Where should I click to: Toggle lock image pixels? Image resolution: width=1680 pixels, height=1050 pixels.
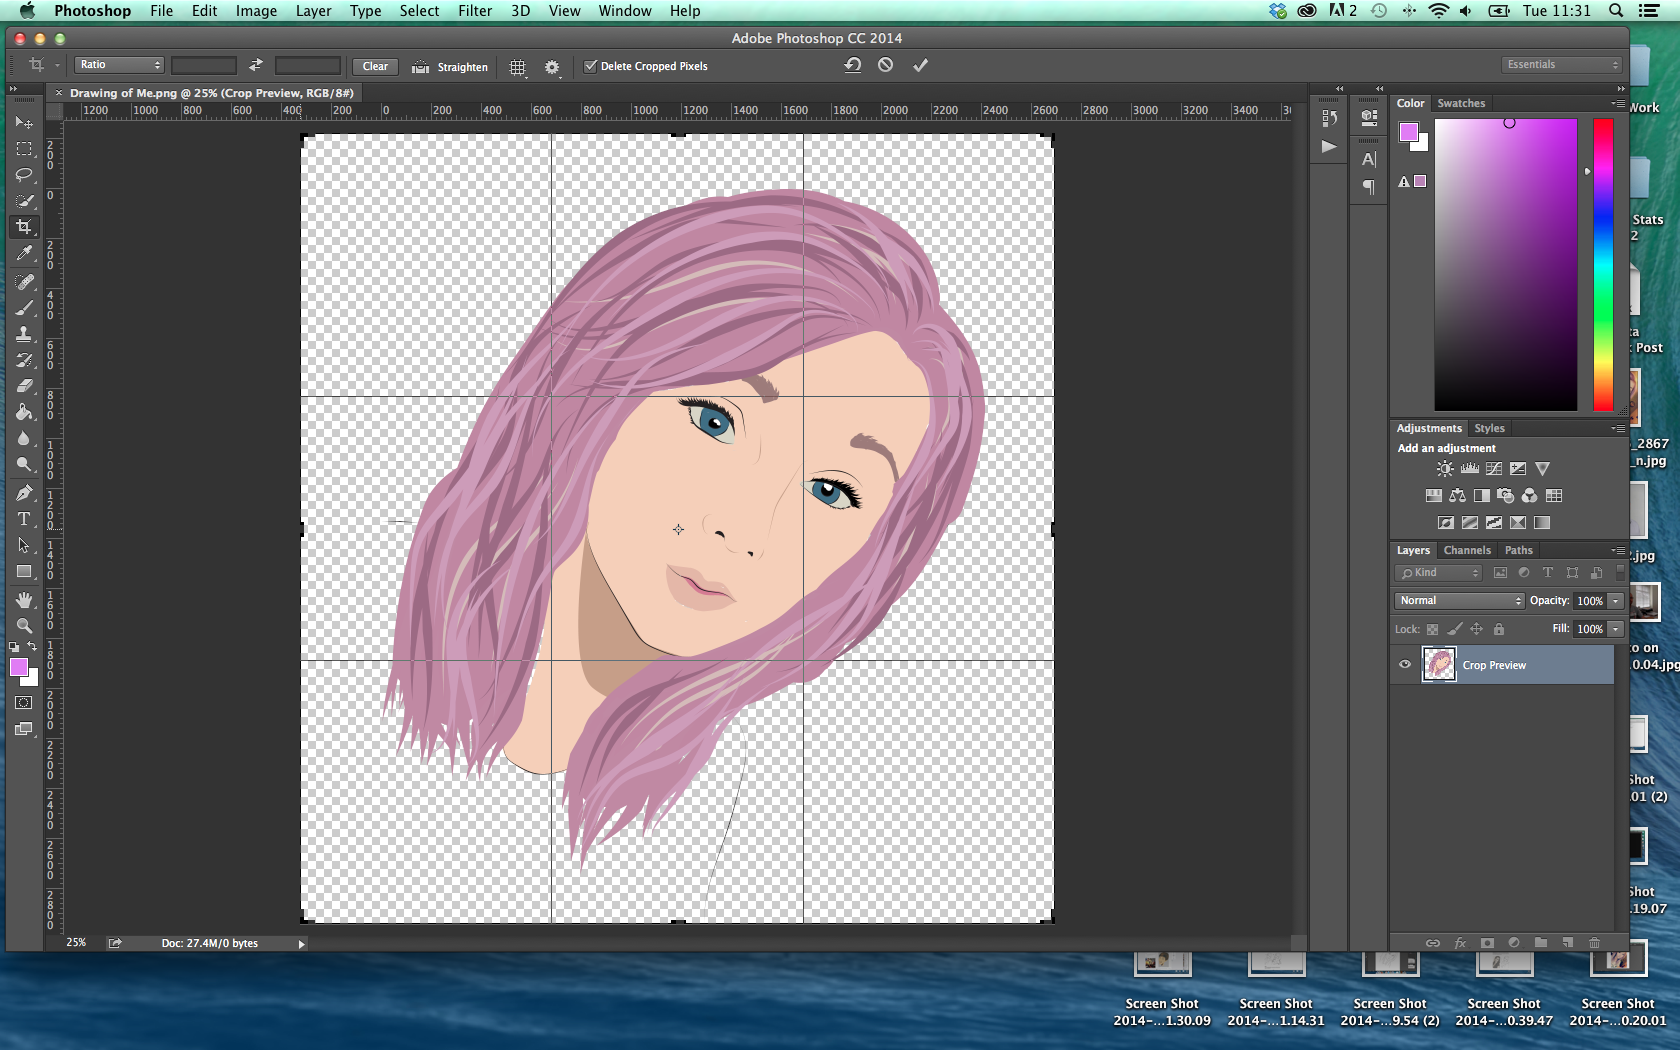1454,629
